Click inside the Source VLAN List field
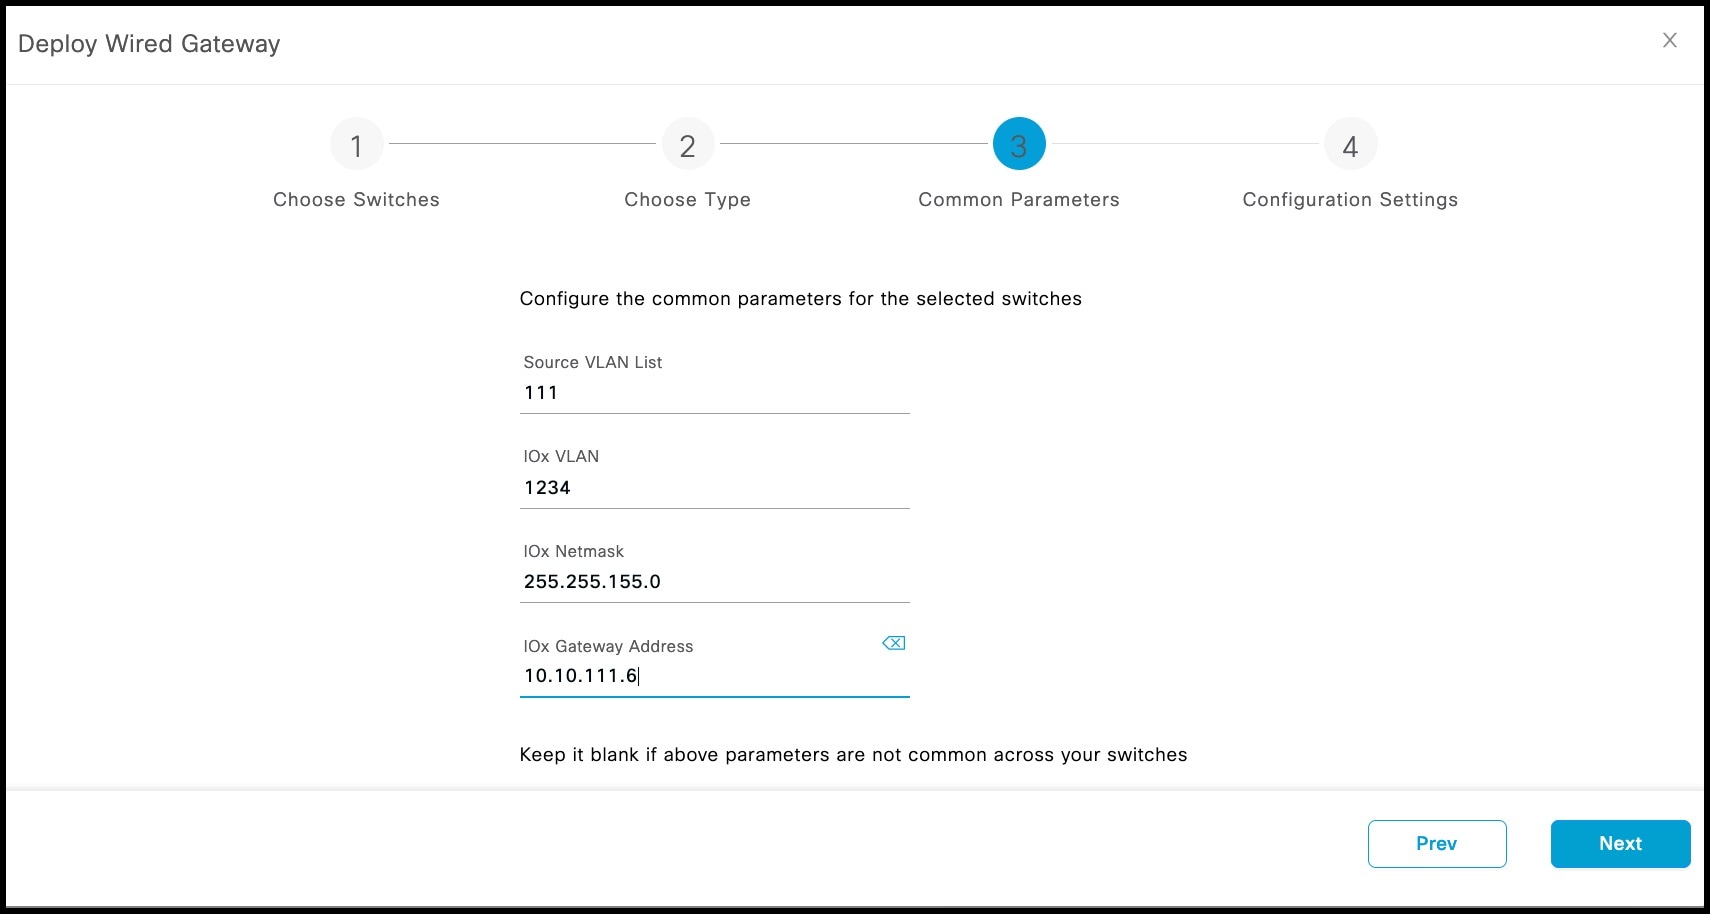1710x914 pixels. tap(714, 392)
